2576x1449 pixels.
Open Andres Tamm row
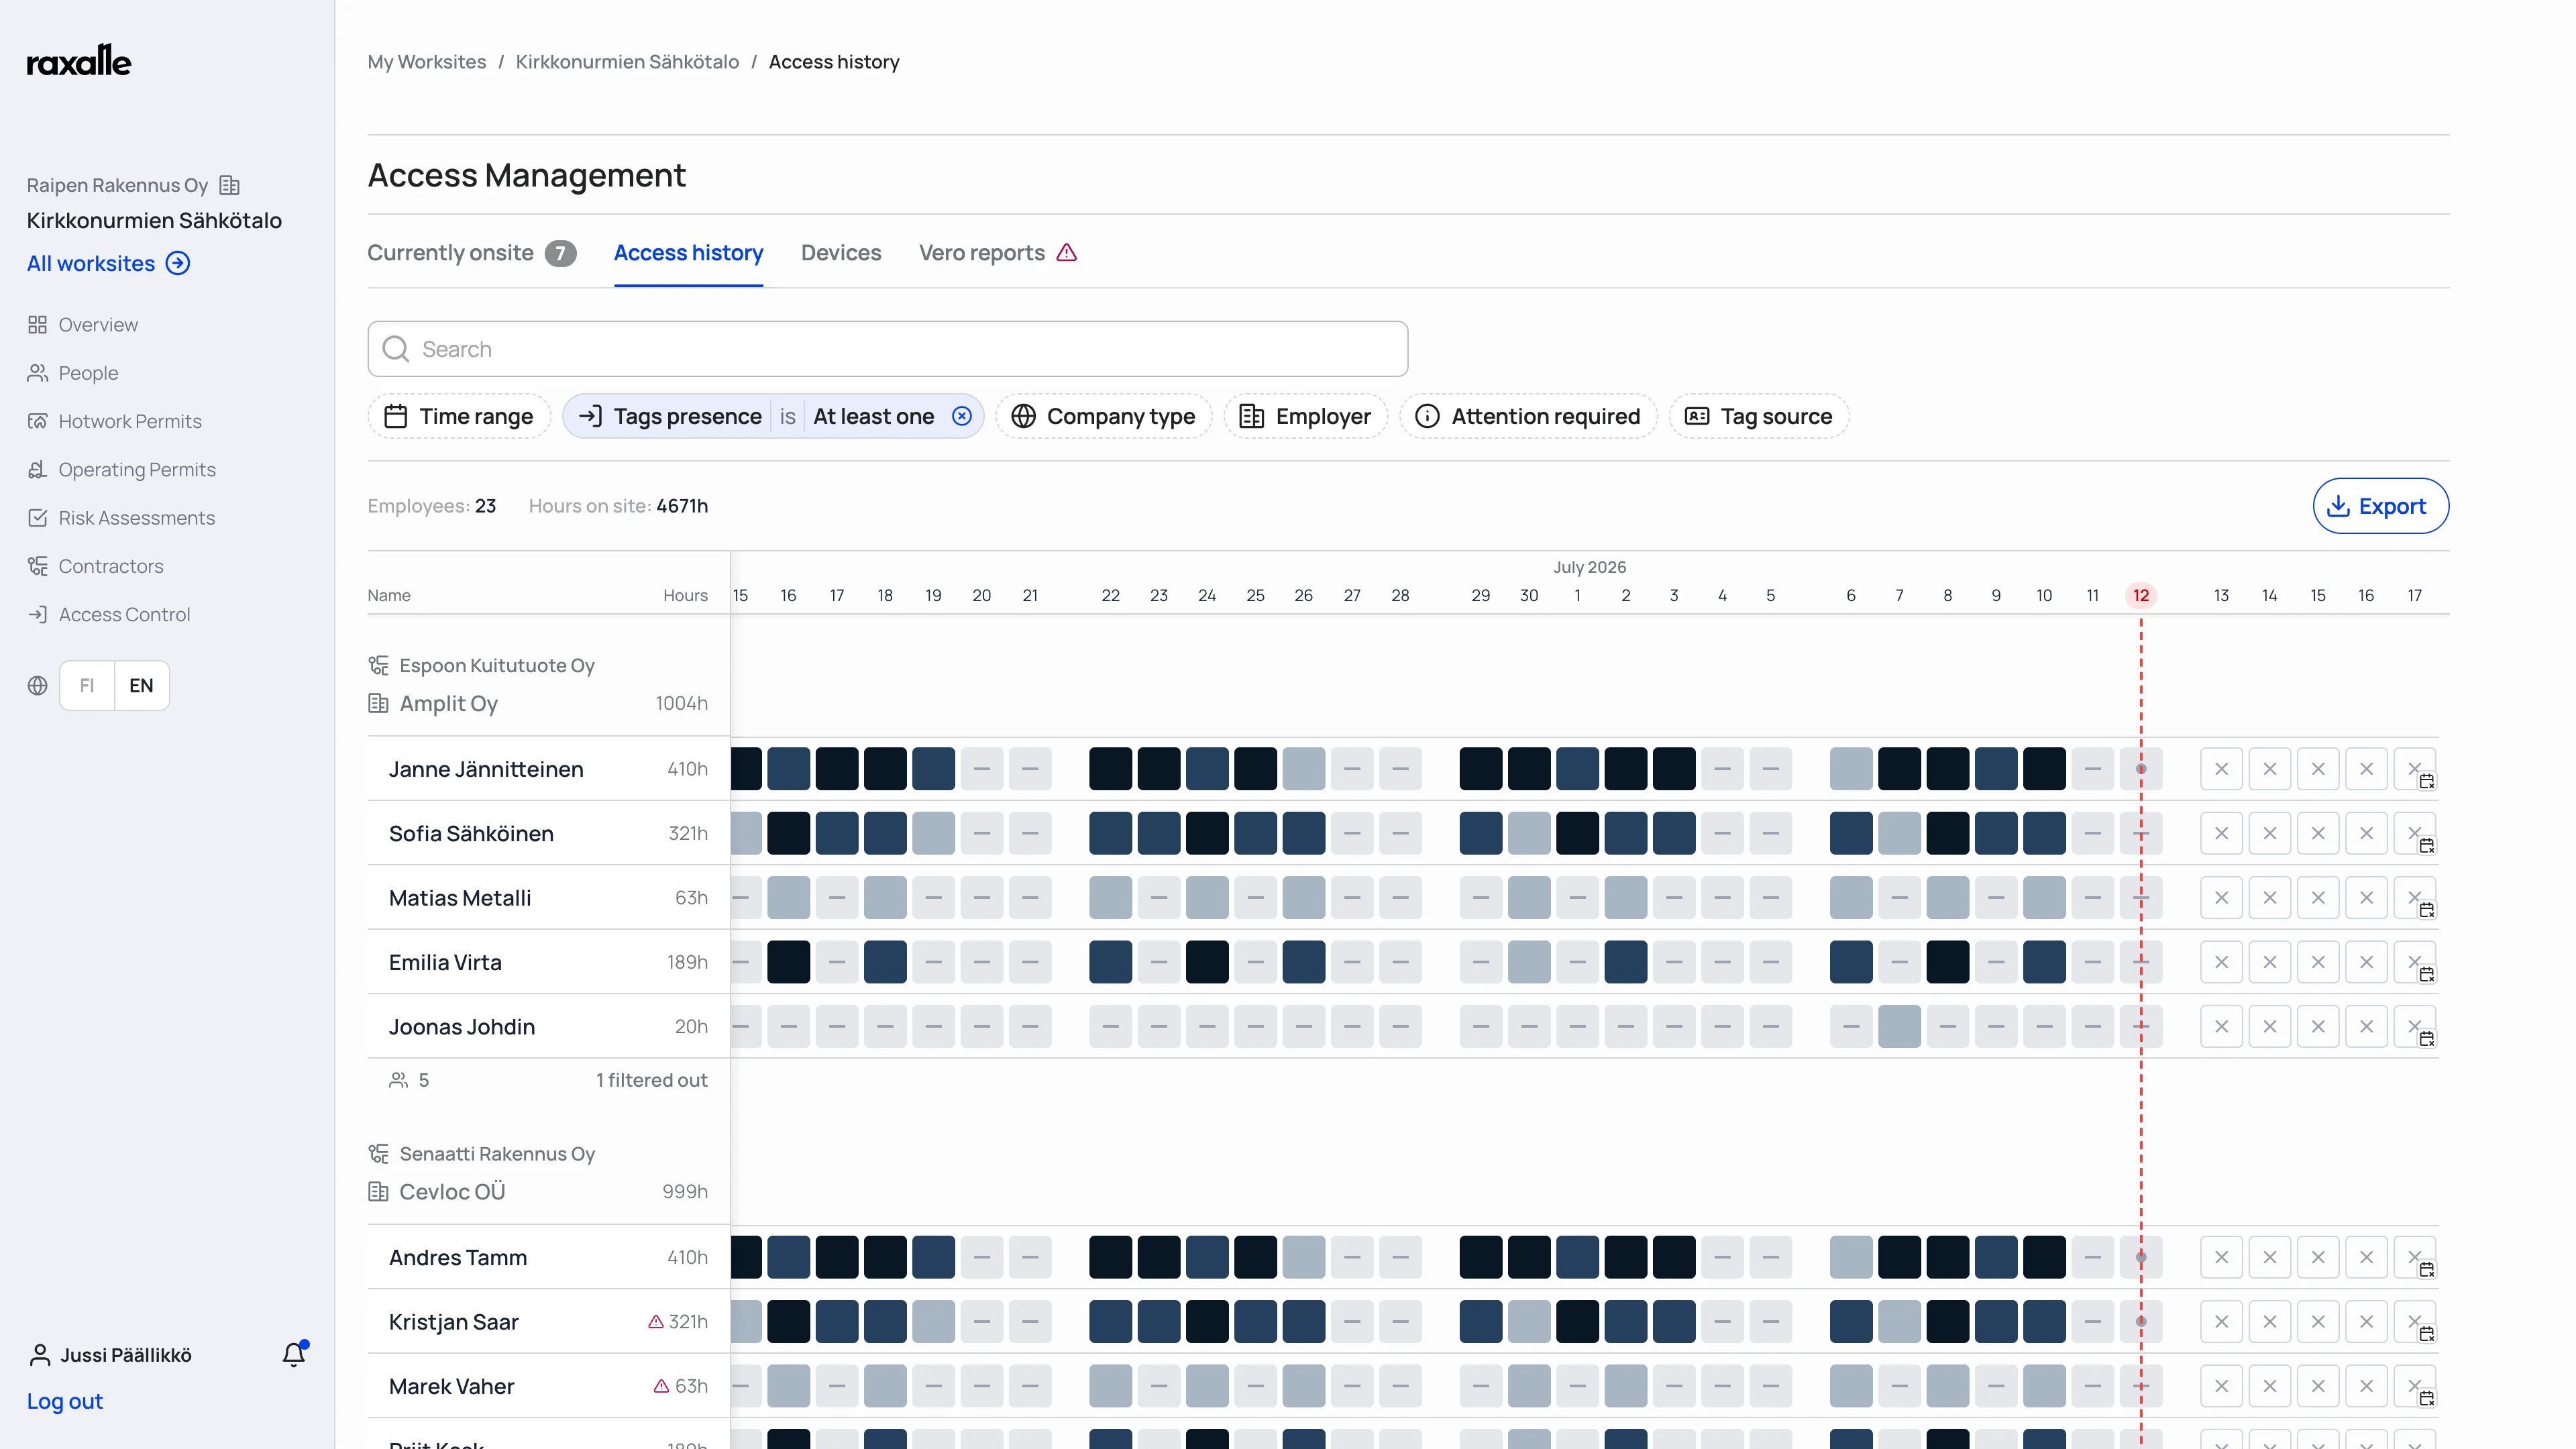pos(548,1257)
